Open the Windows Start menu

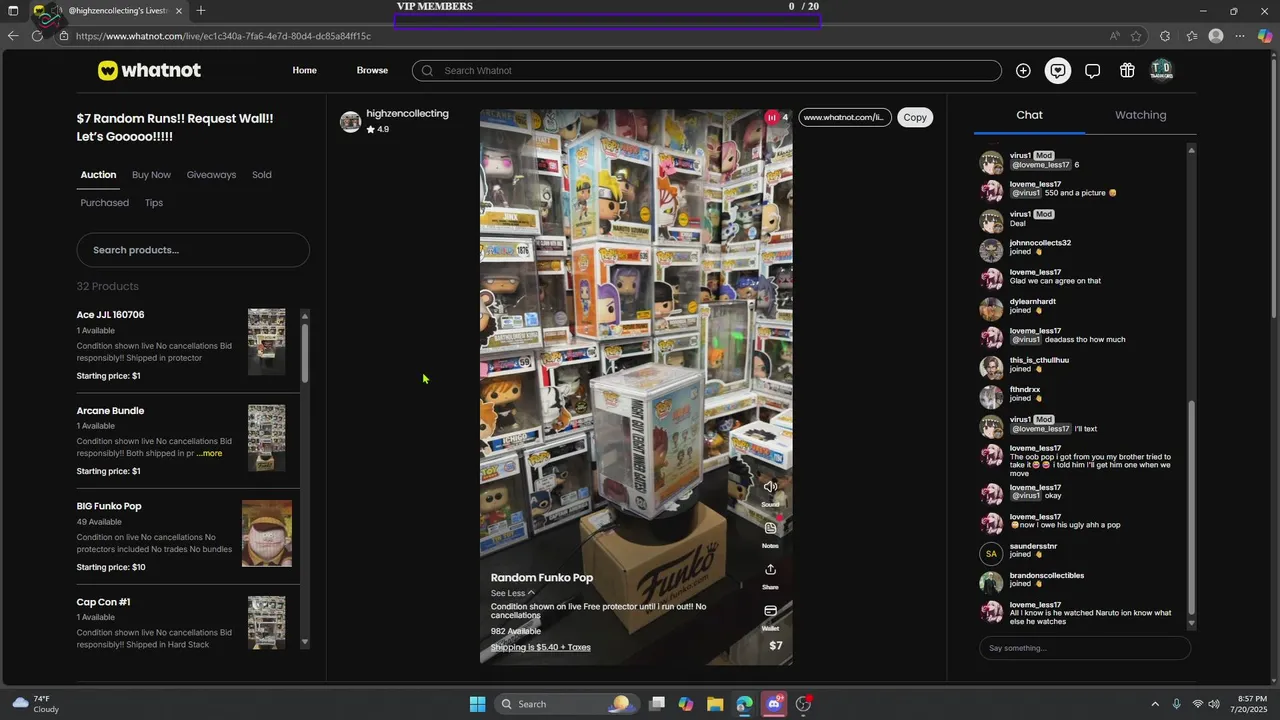click(477, 704)
